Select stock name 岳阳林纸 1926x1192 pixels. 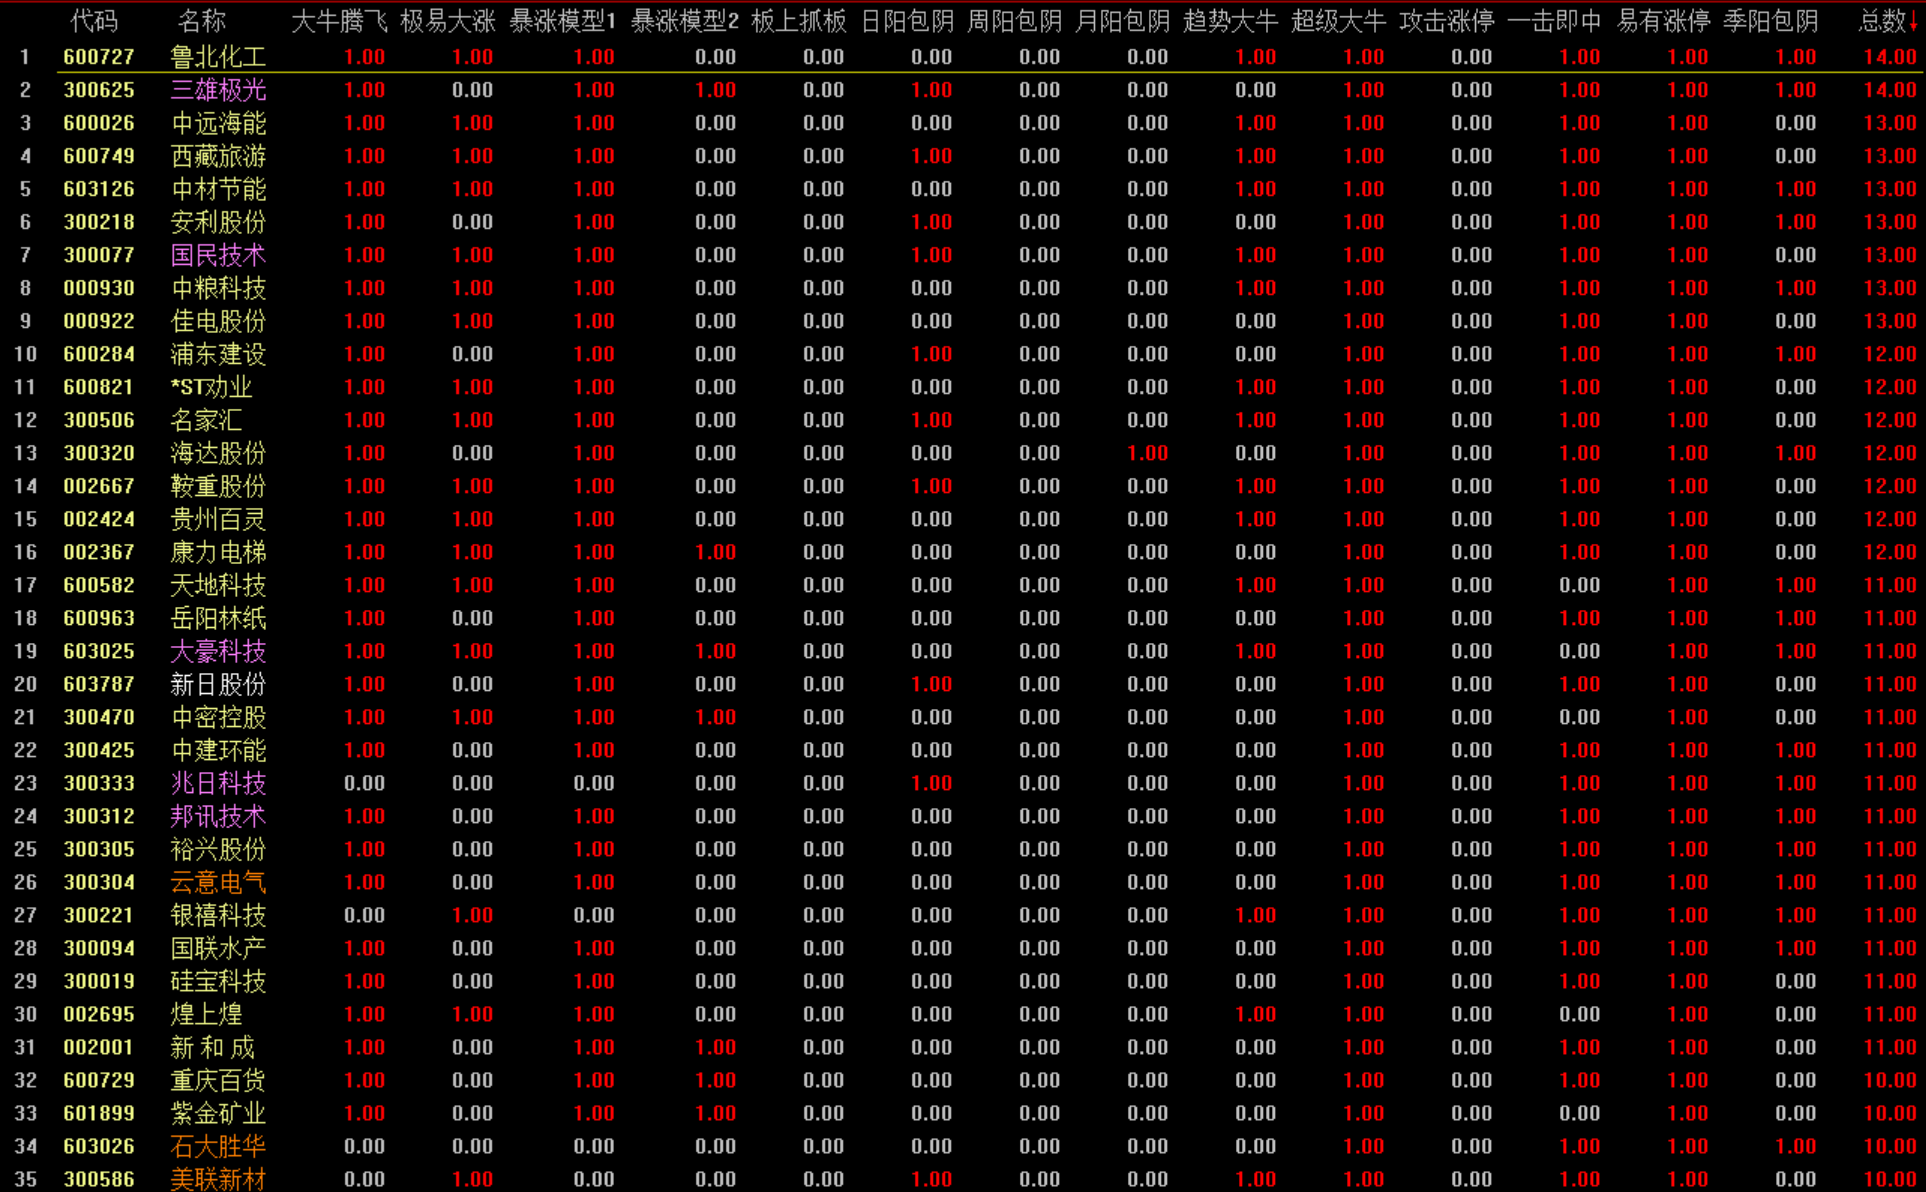pos(218,618)
